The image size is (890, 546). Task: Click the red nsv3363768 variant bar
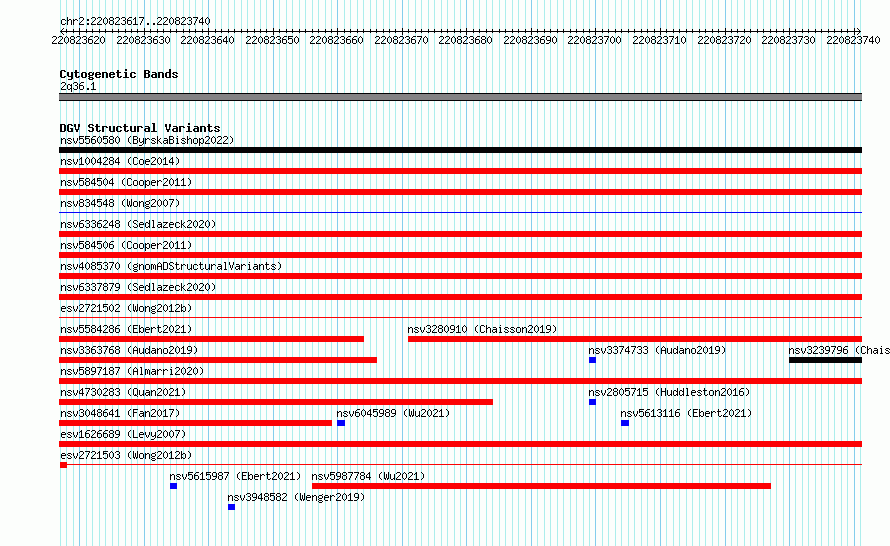click(218, 360)
